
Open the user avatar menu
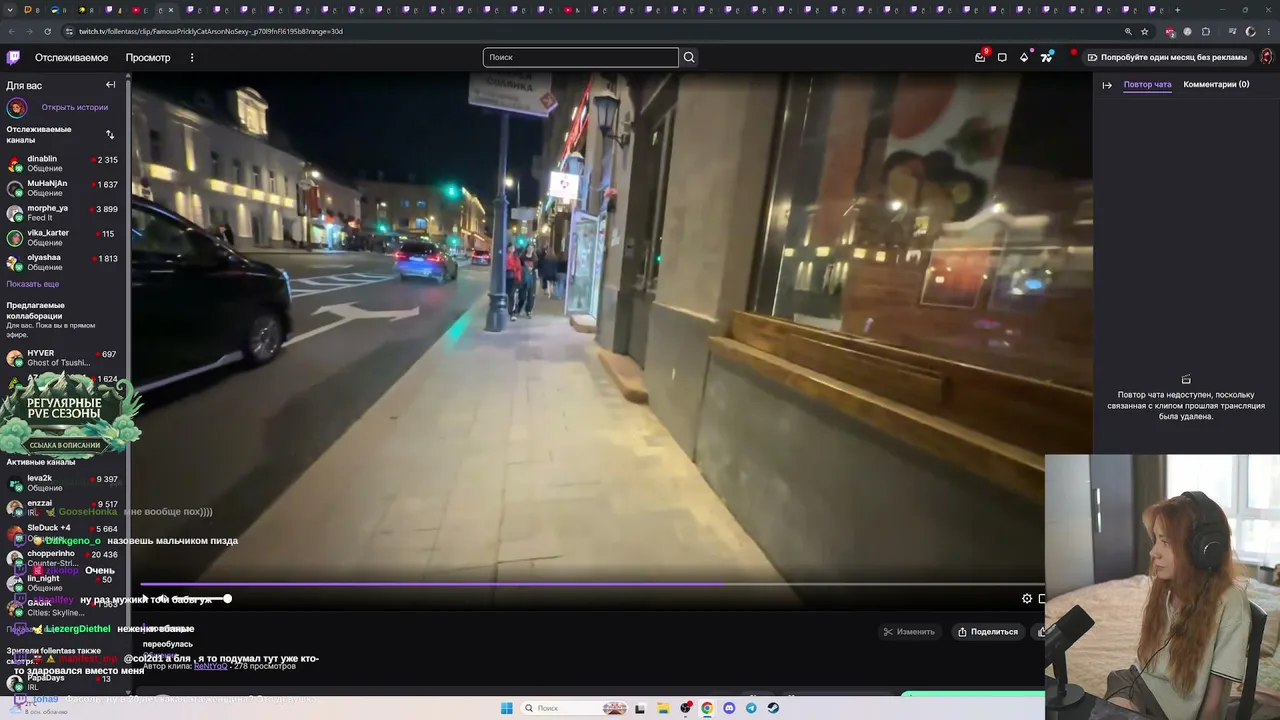click(x=1266, y=57)
